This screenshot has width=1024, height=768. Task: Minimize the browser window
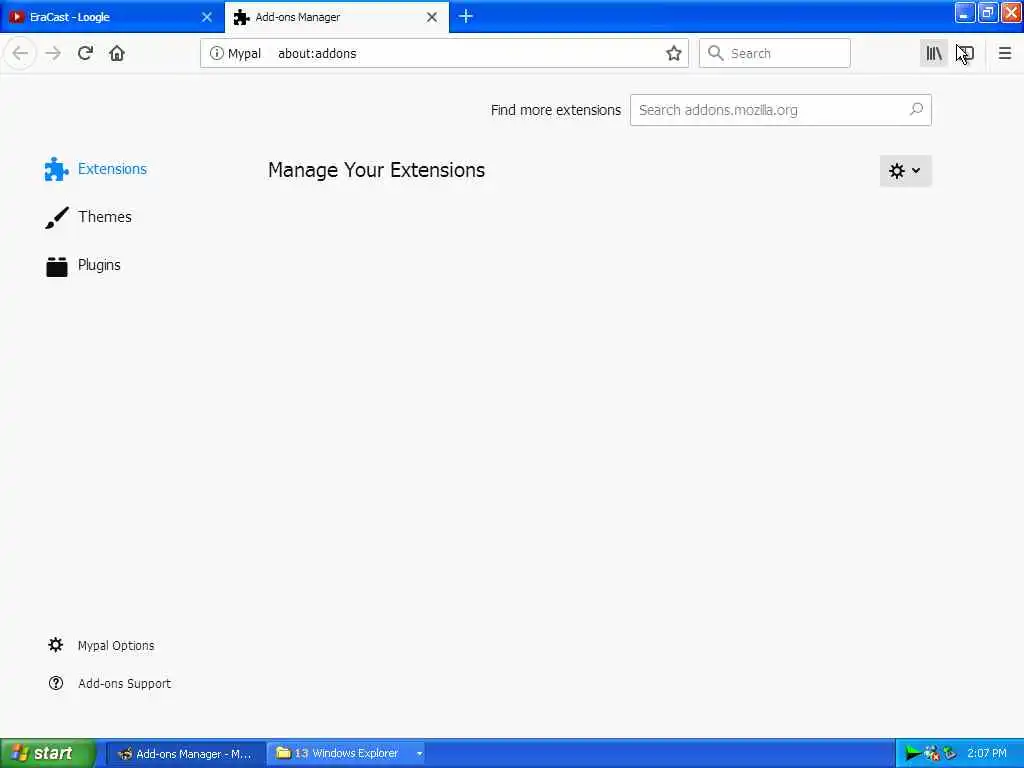tap(965, 12)
